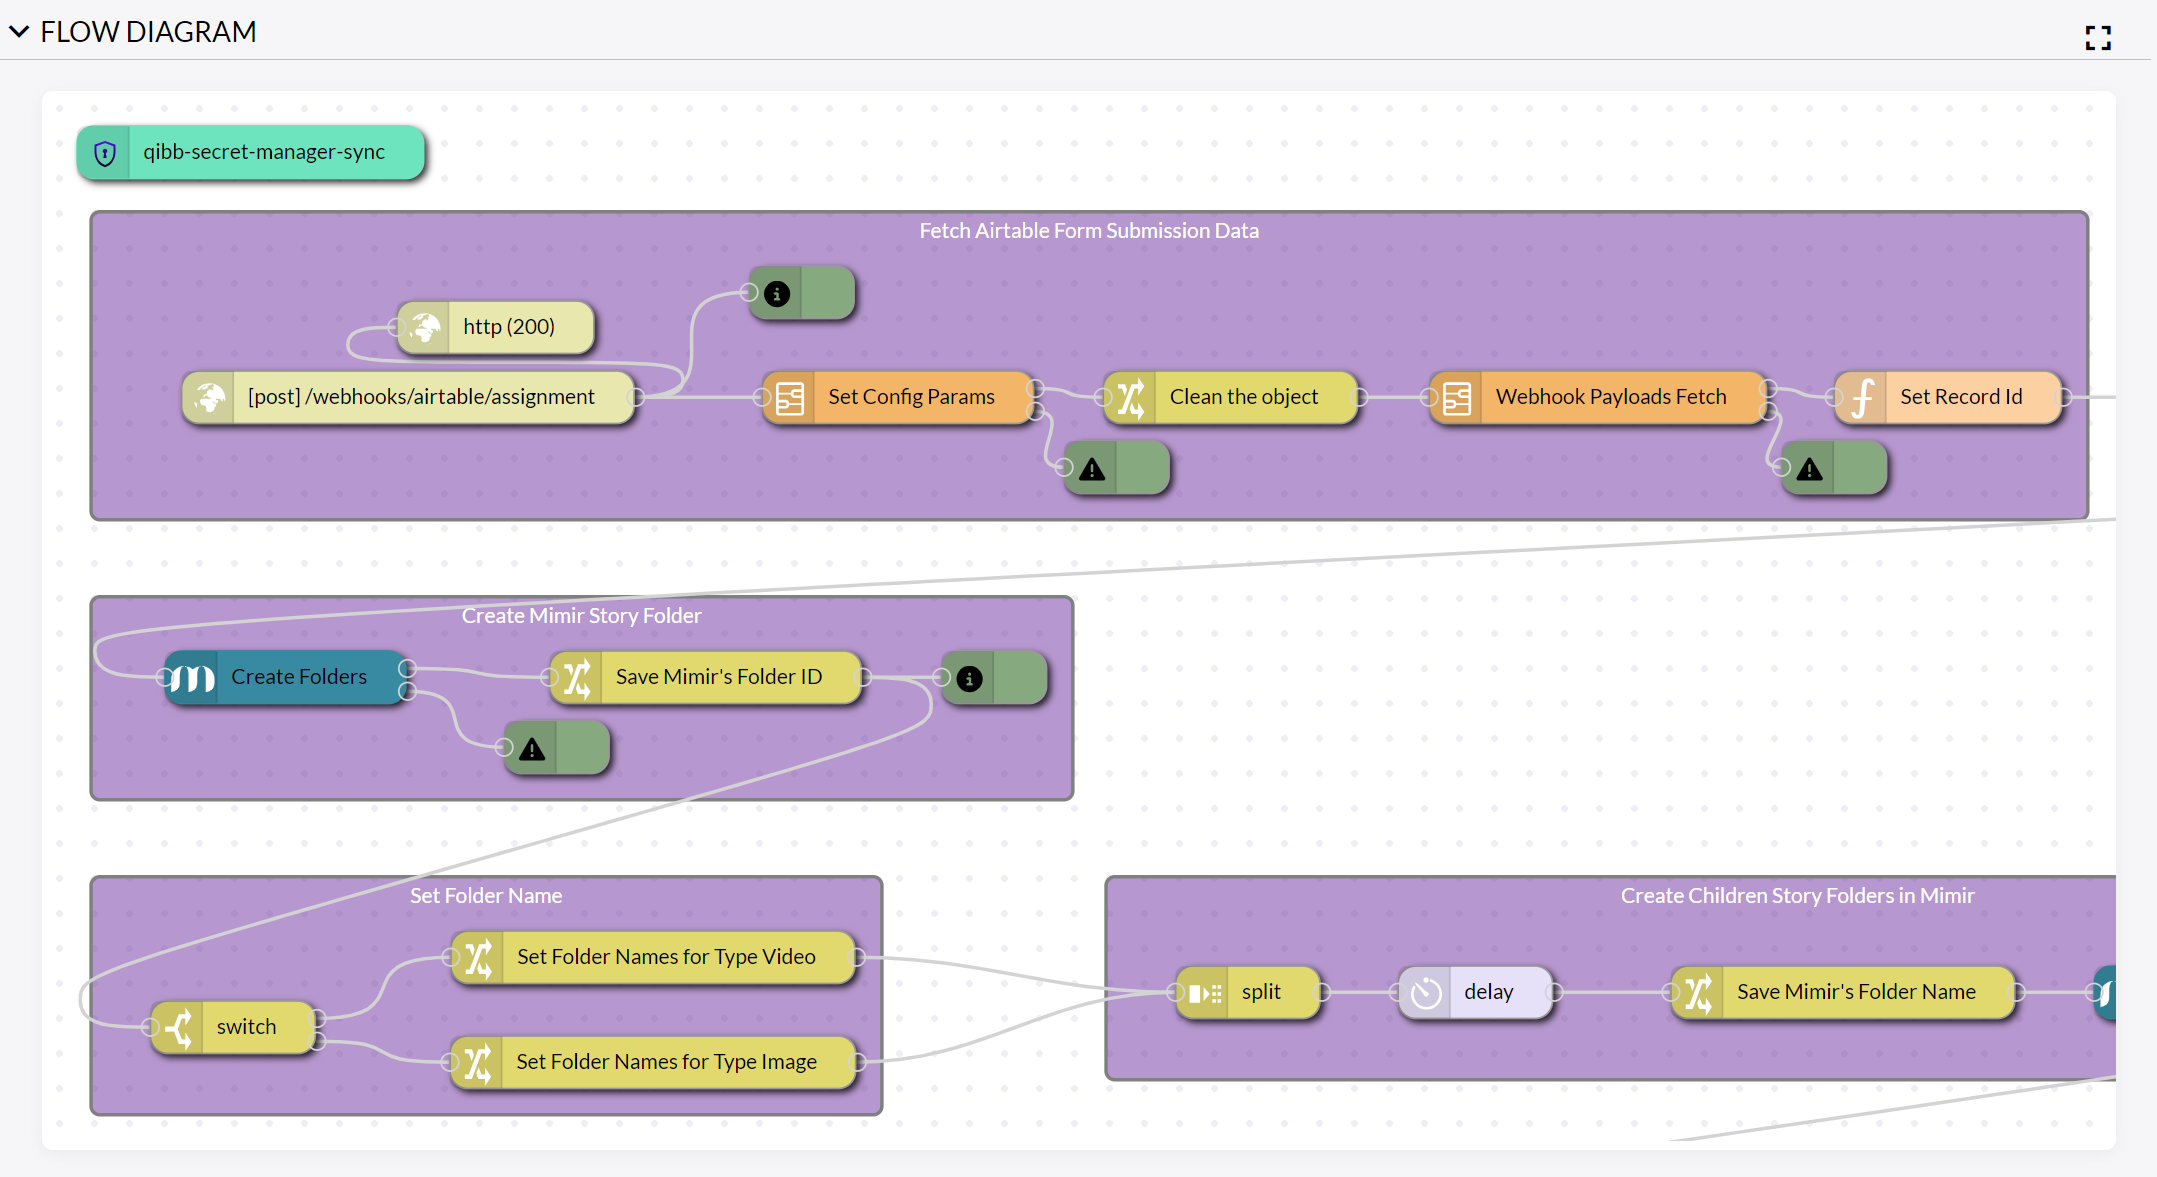
Task: Click the split node icon
Action: (1204, 993)
